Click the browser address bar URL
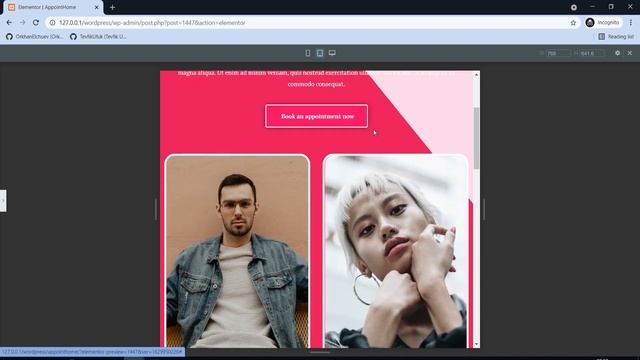640x360 pixels. [x=152, y=23]
